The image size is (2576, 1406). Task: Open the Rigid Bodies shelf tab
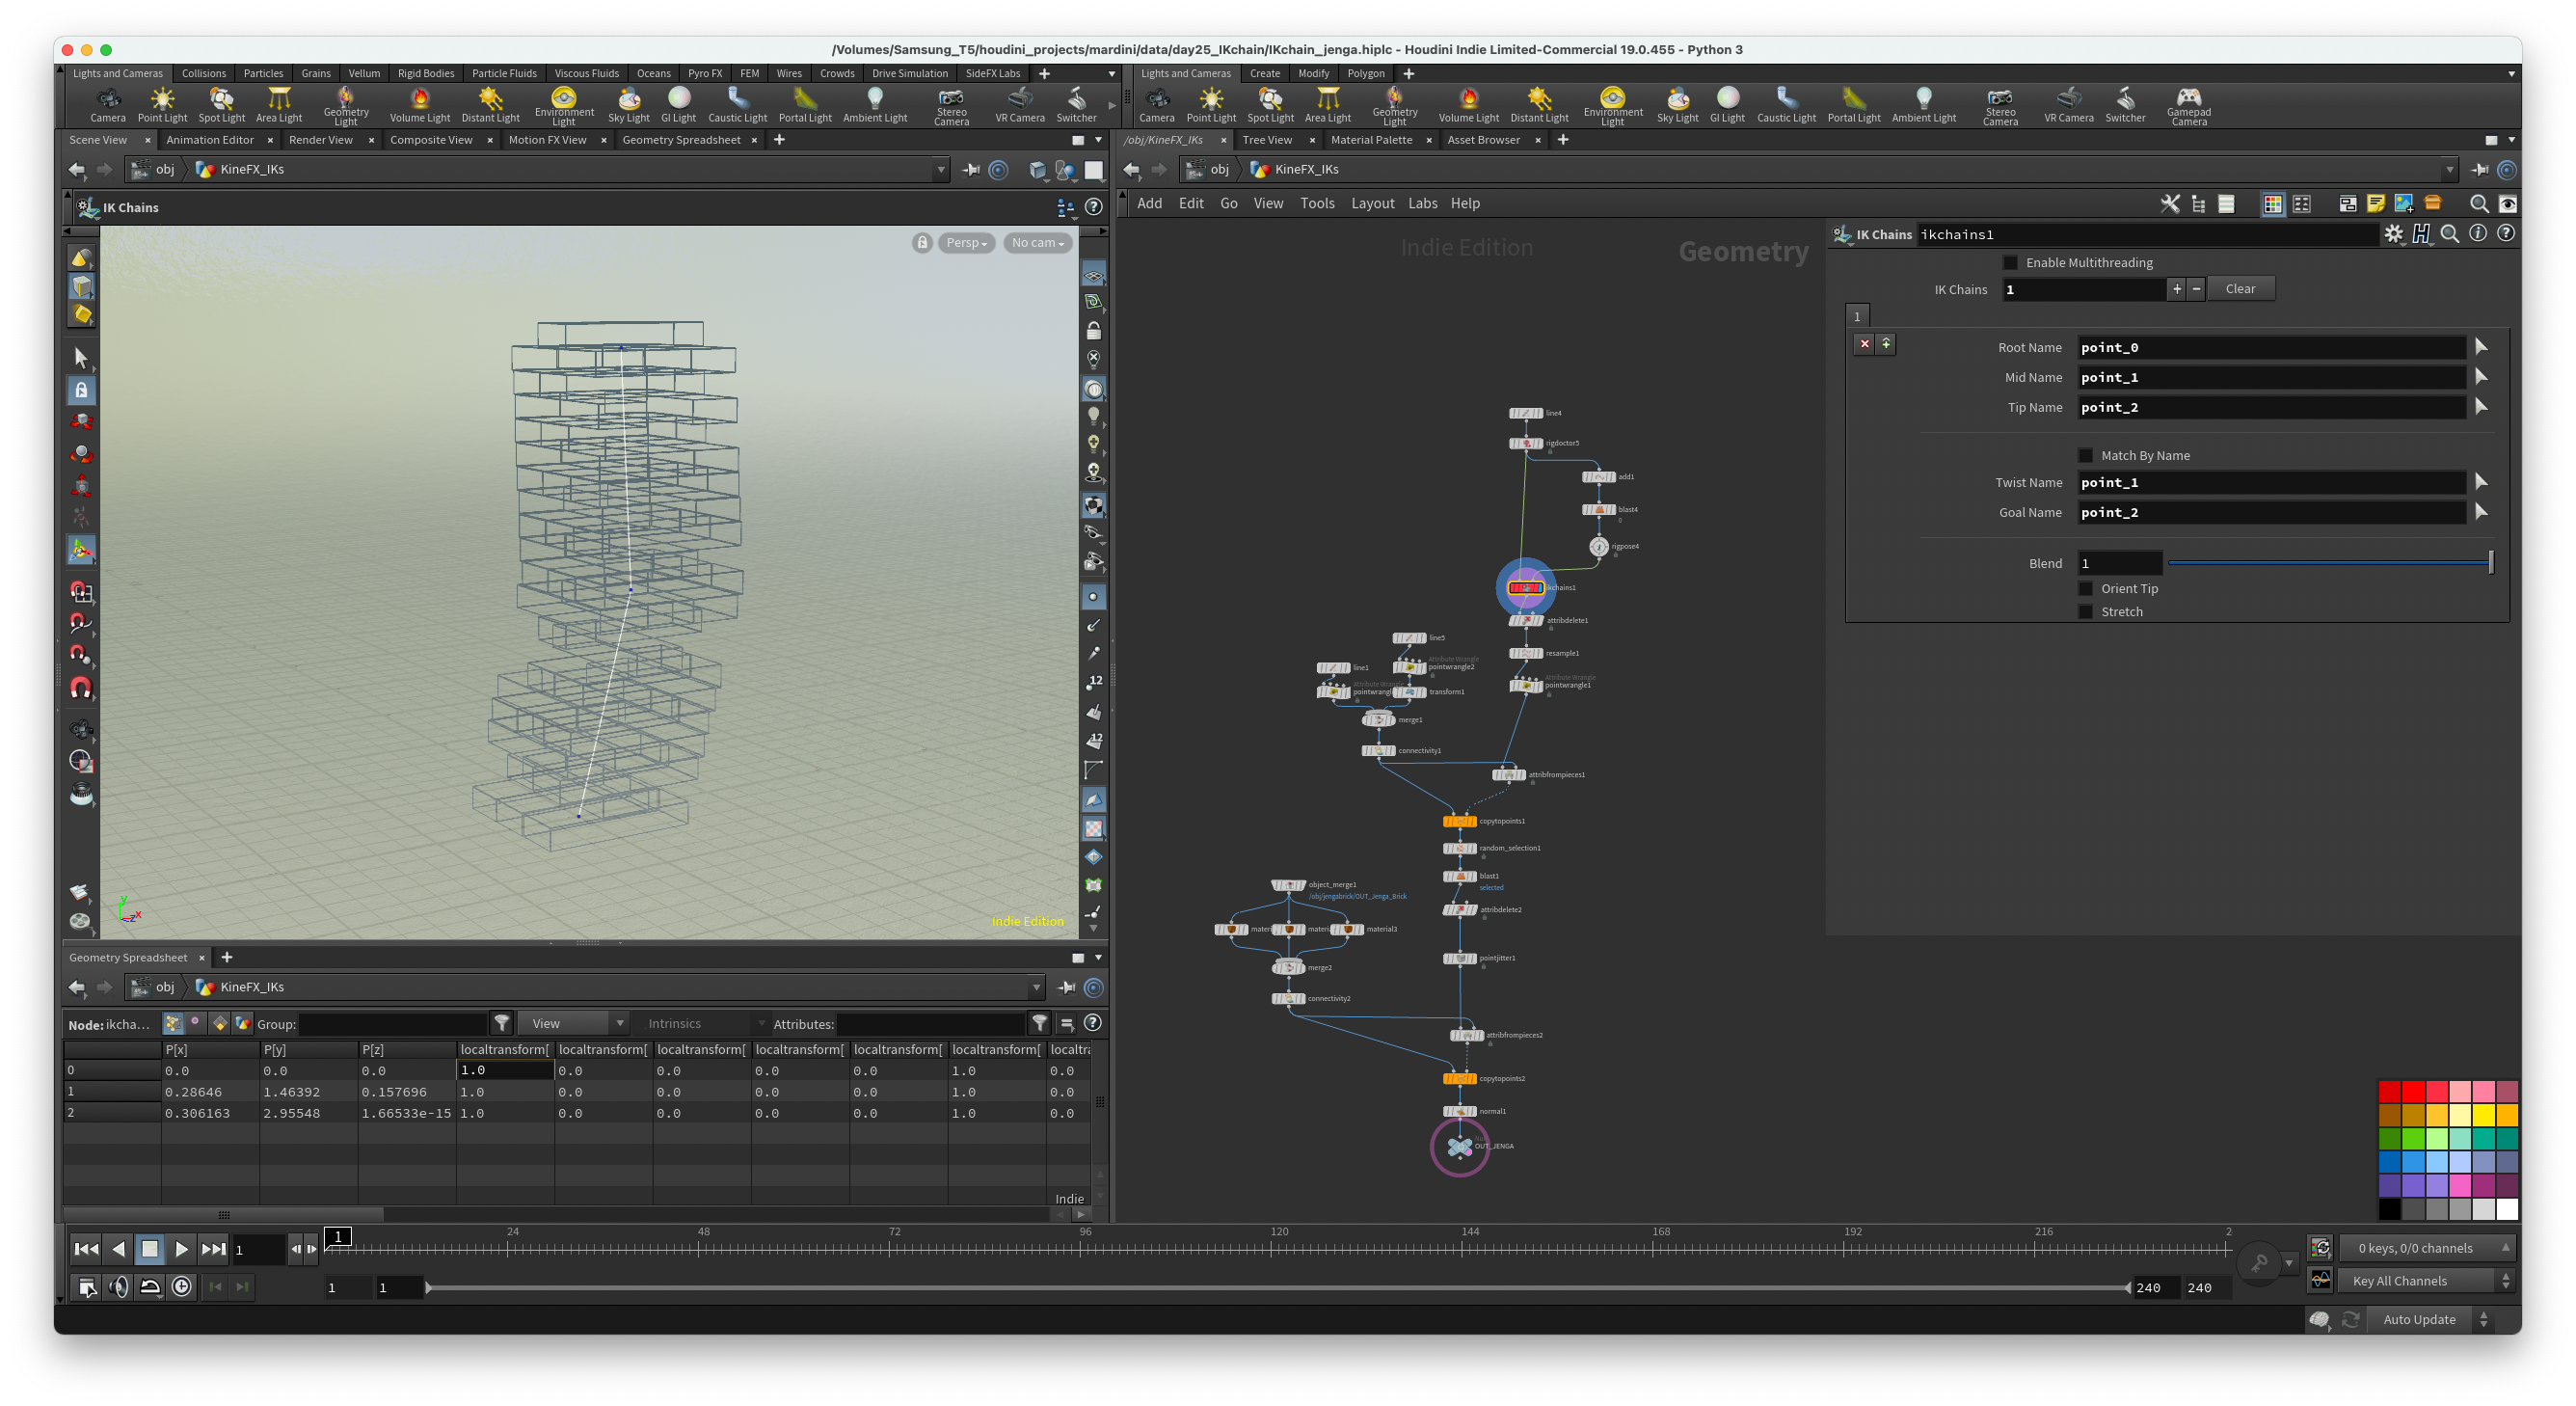(426, 73)
